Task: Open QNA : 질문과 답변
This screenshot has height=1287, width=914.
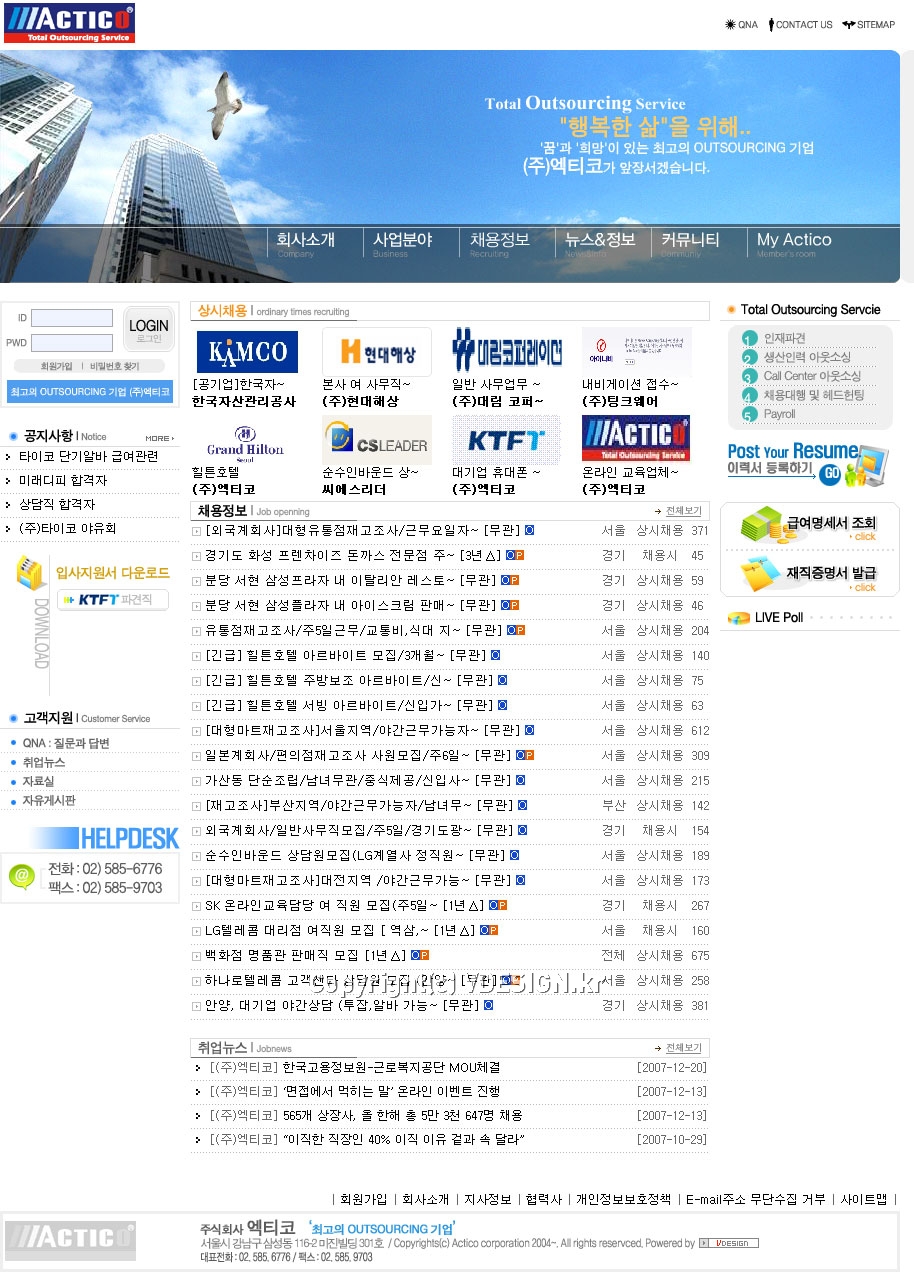Action: point(66,743)
